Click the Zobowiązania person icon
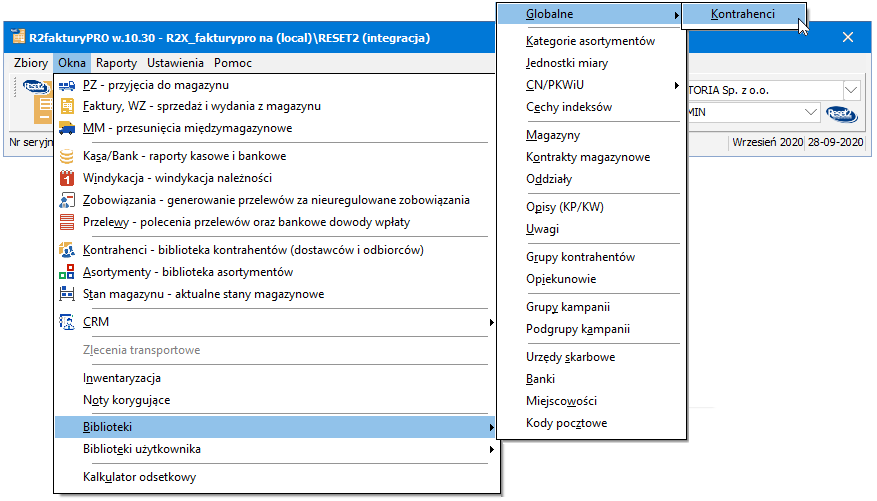This screenshot has height=501, width=877. click(67, 200)
